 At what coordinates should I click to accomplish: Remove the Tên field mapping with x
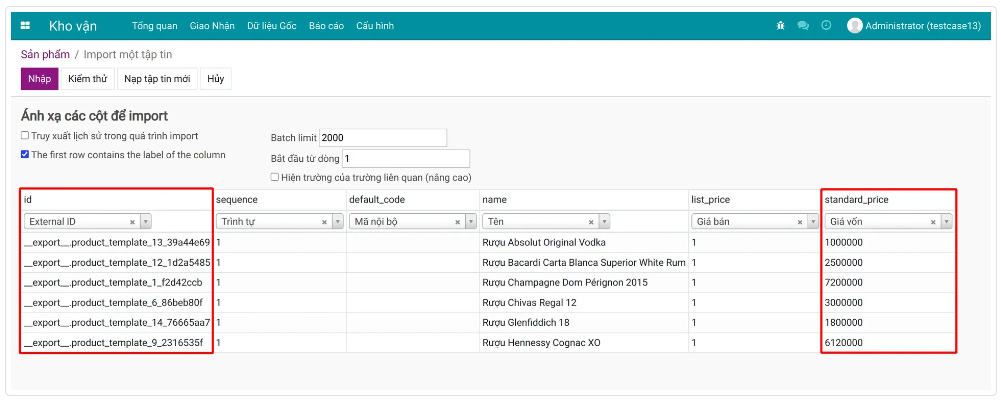point(591,222)
